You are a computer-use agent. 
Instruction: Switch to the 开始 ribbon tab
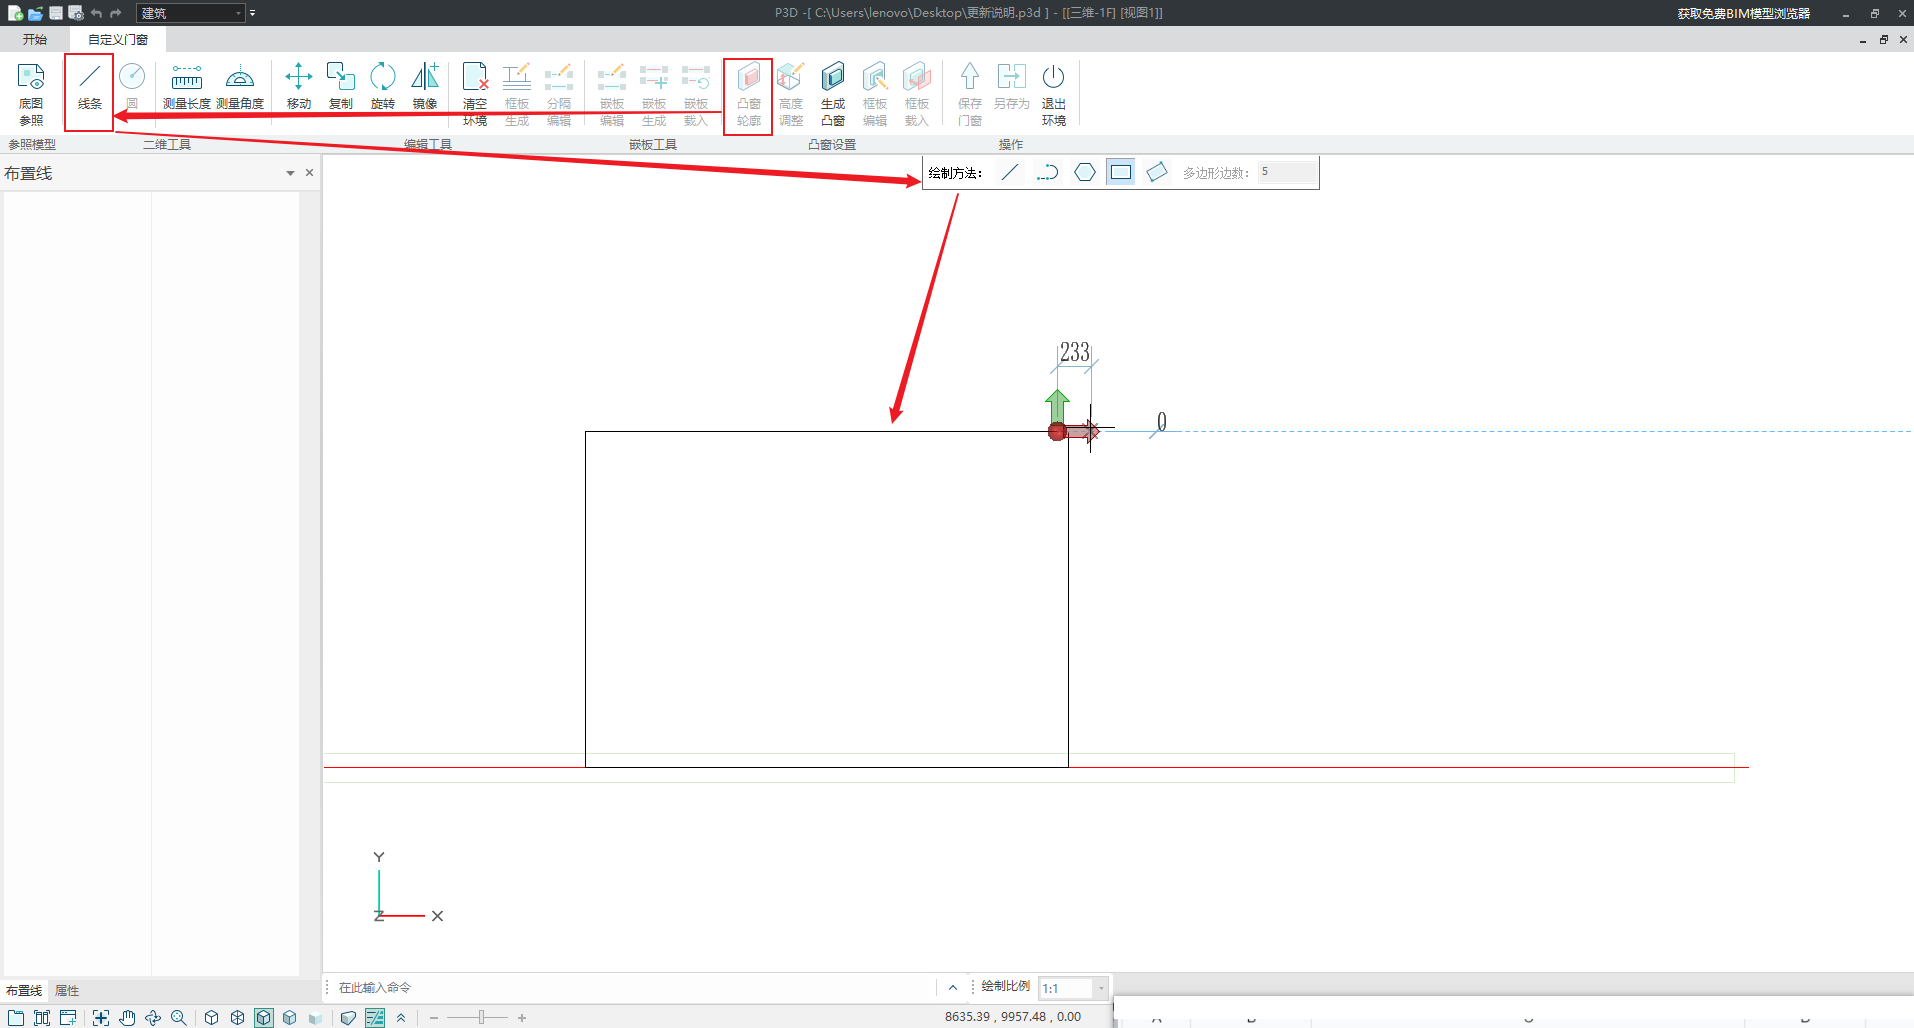35,39
